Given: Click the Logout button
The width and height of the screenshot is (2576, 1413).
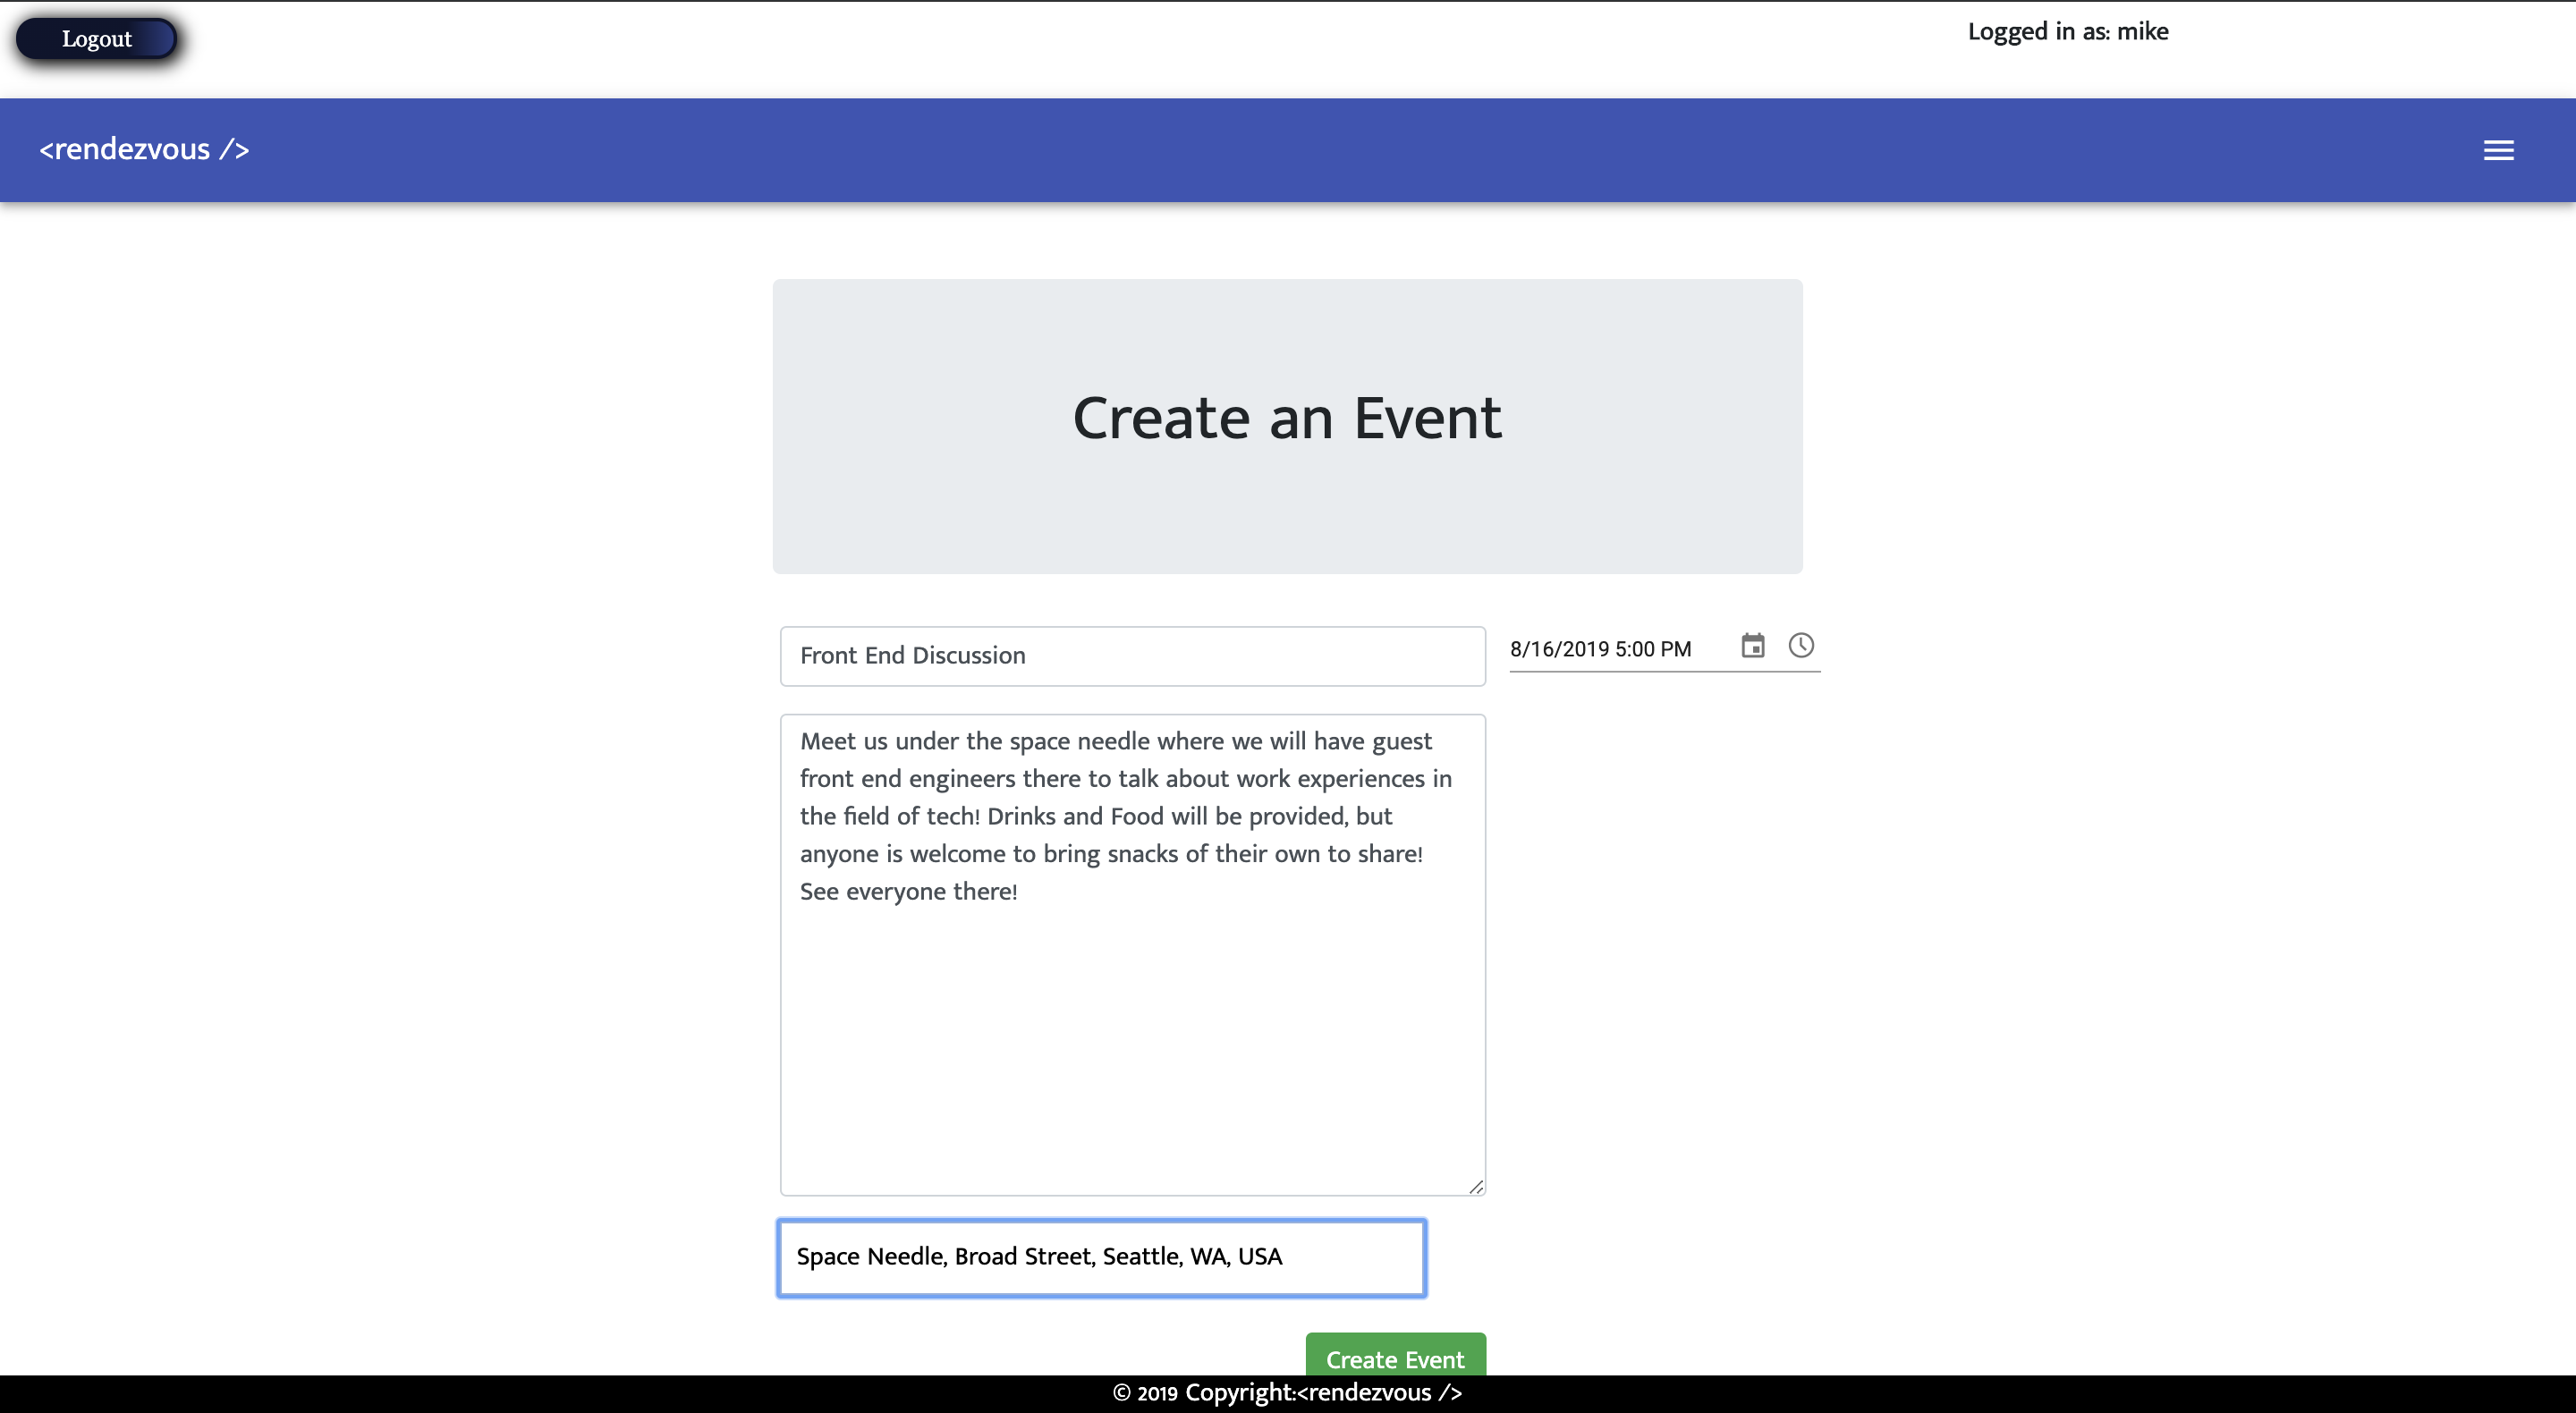Looking at the screenshot, I should [x=97, y=39].
